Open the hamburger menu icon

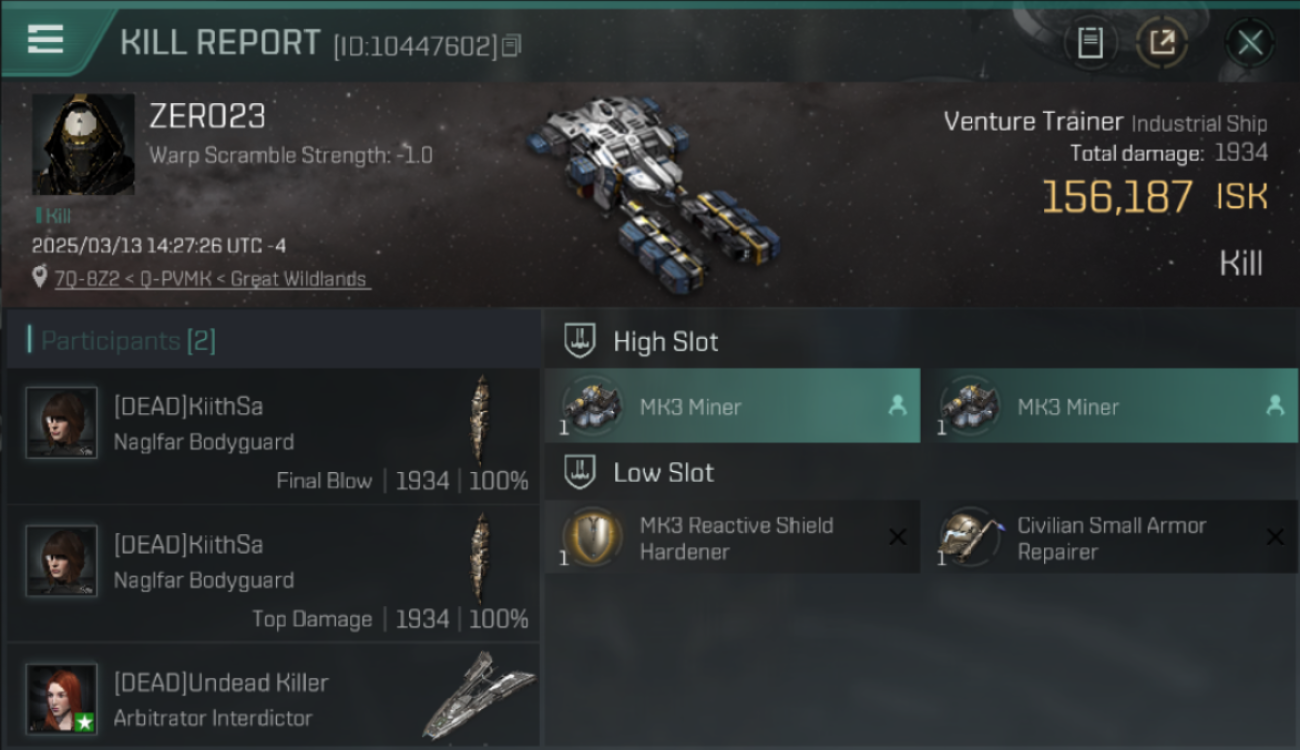[x=45, y=39]
